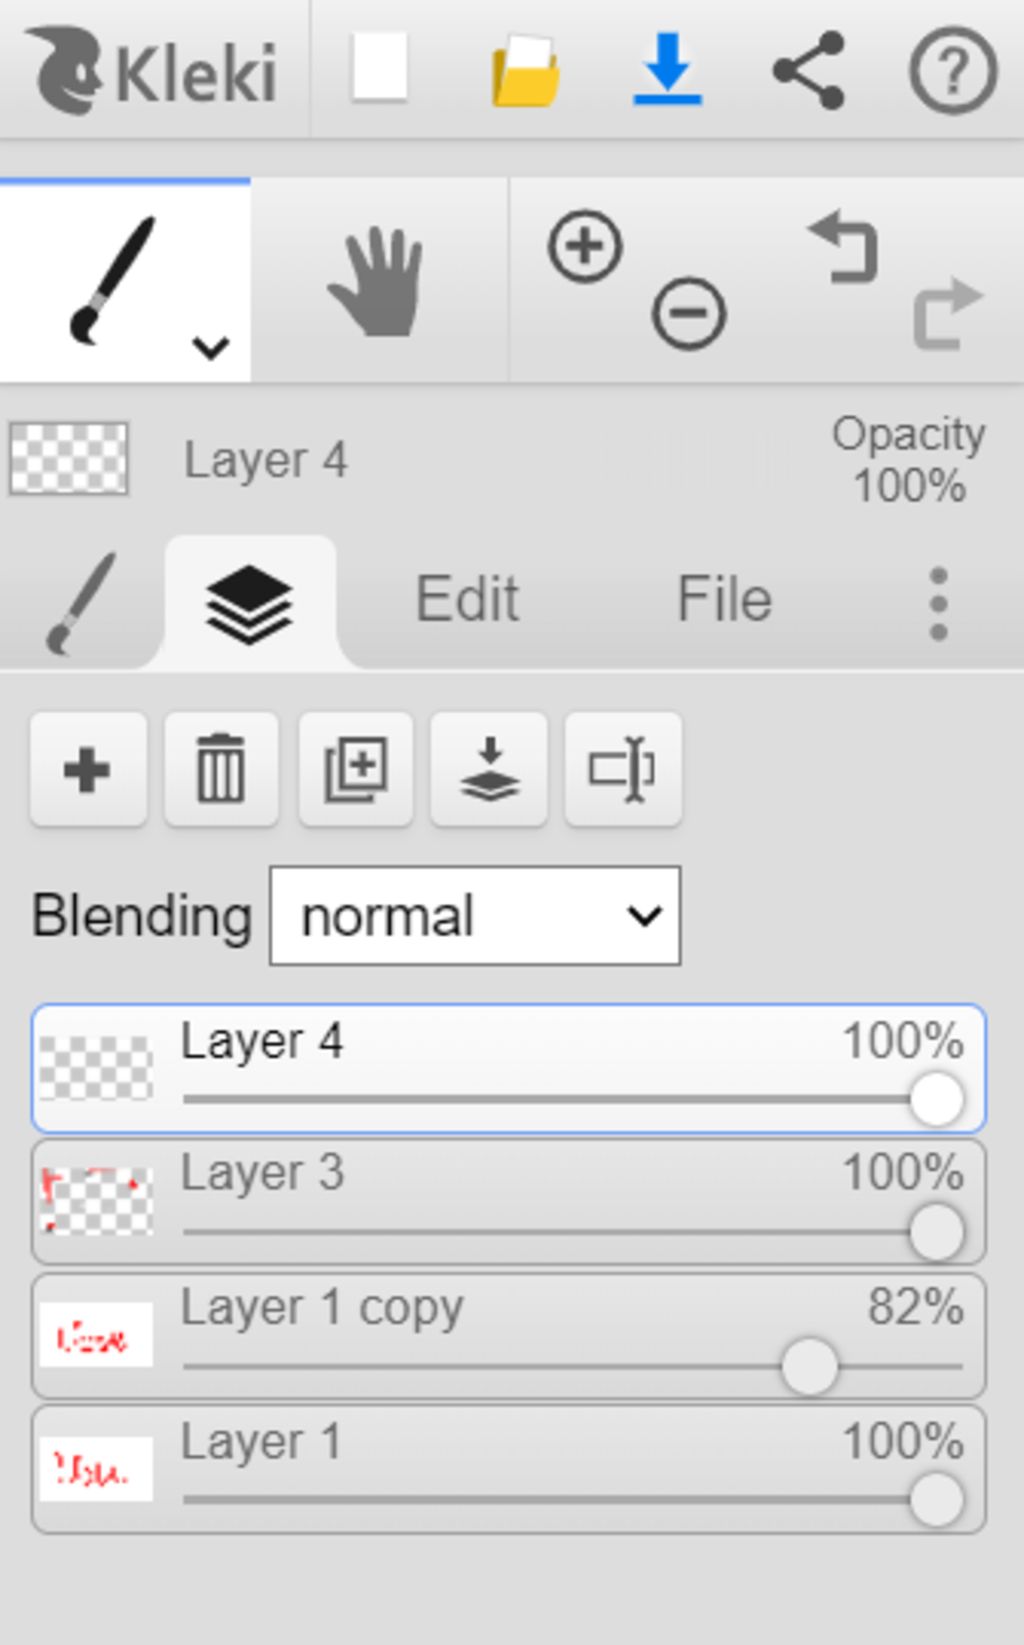Duplicate the layer with the copy button
The image size is (1024, 1645).
pos(355,770)
